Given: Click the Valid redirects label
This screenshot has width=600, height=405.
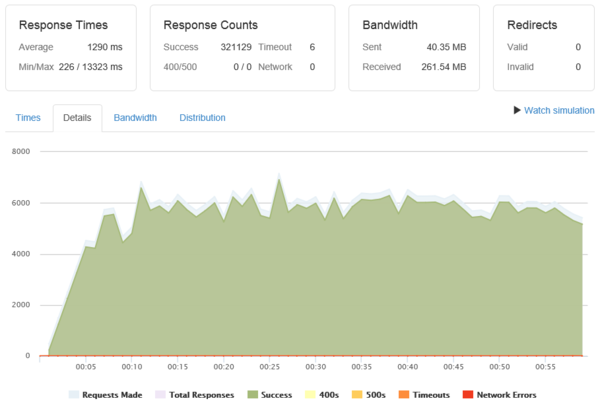Looking at the screenshot, I should [x=517, y=47].
